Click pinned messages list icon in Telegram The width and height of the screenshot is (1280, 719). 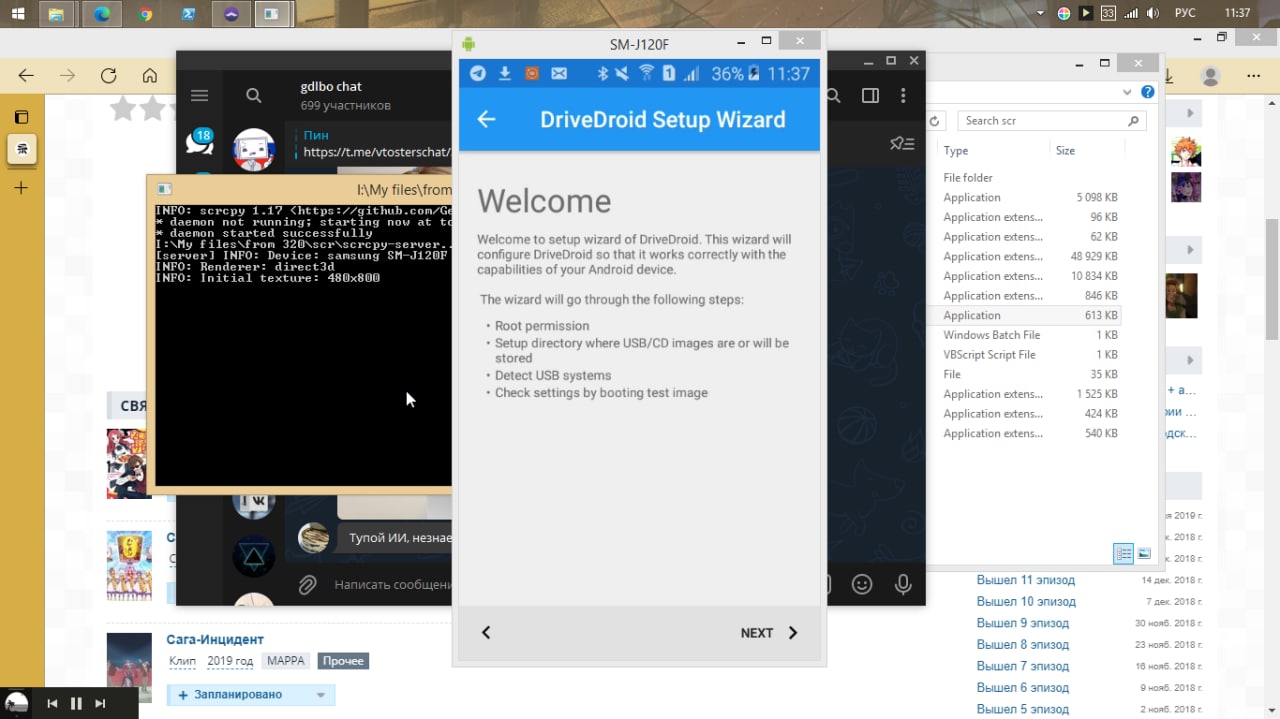click(x=902, y=144)
